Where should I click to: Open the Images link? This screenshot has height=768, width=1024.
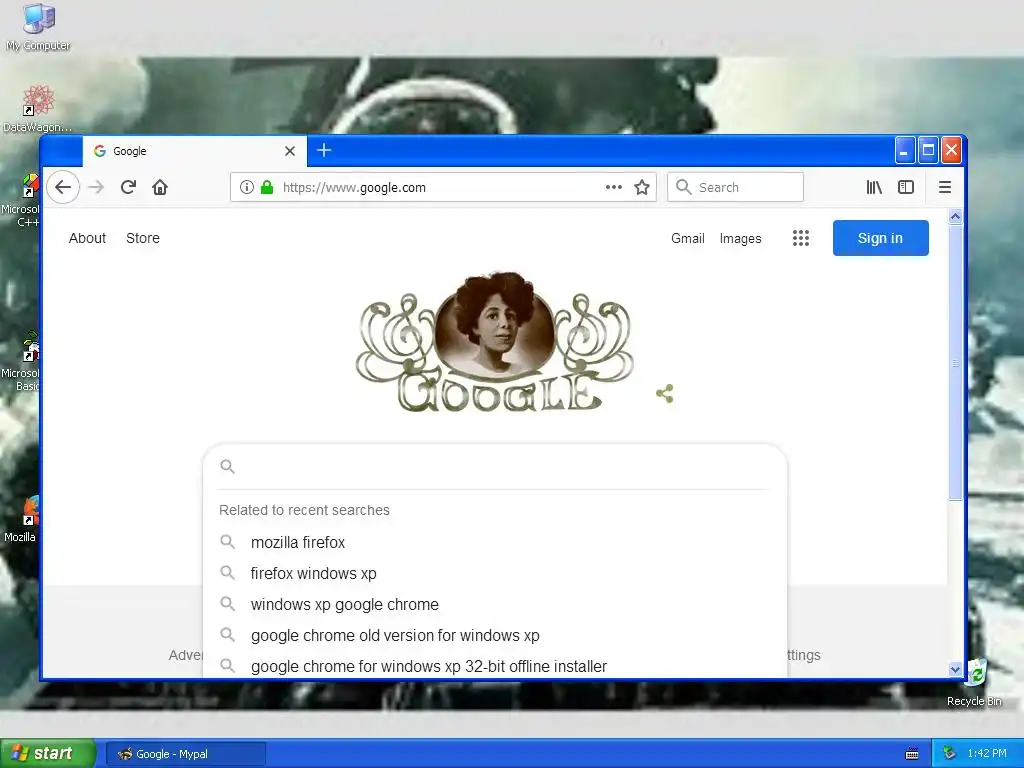tap(741, 238)
